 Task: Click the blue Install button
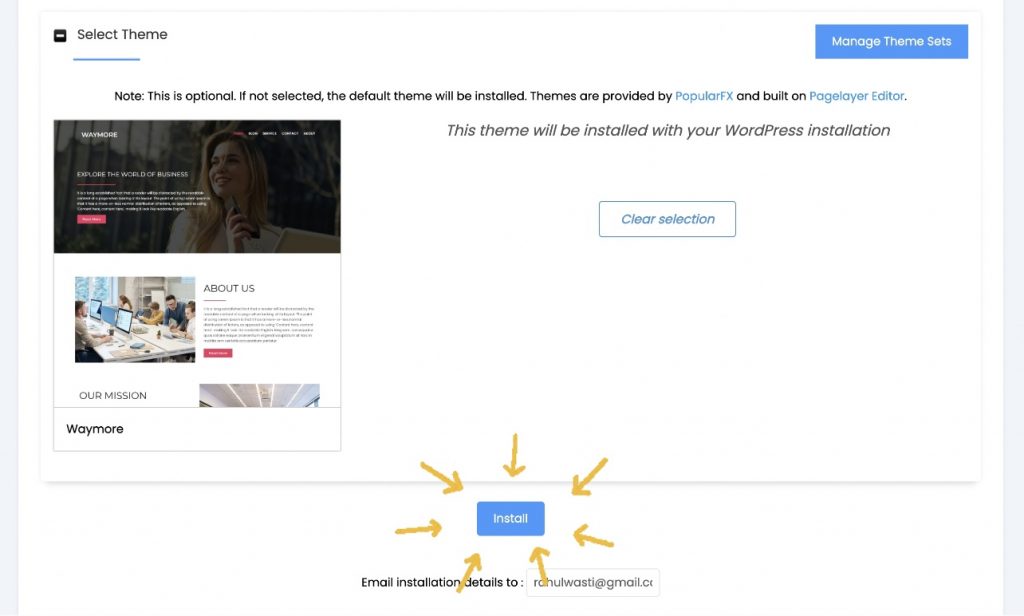point(511,519)
